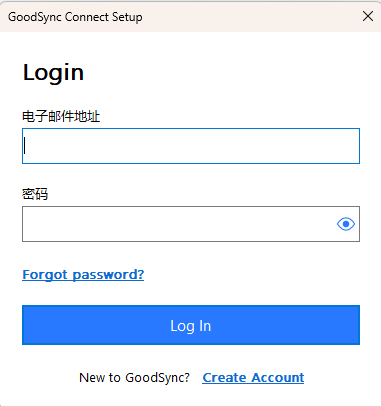
Task: Close the GoodSync Connect Setup dialog
Action: (x=368, y=16)
